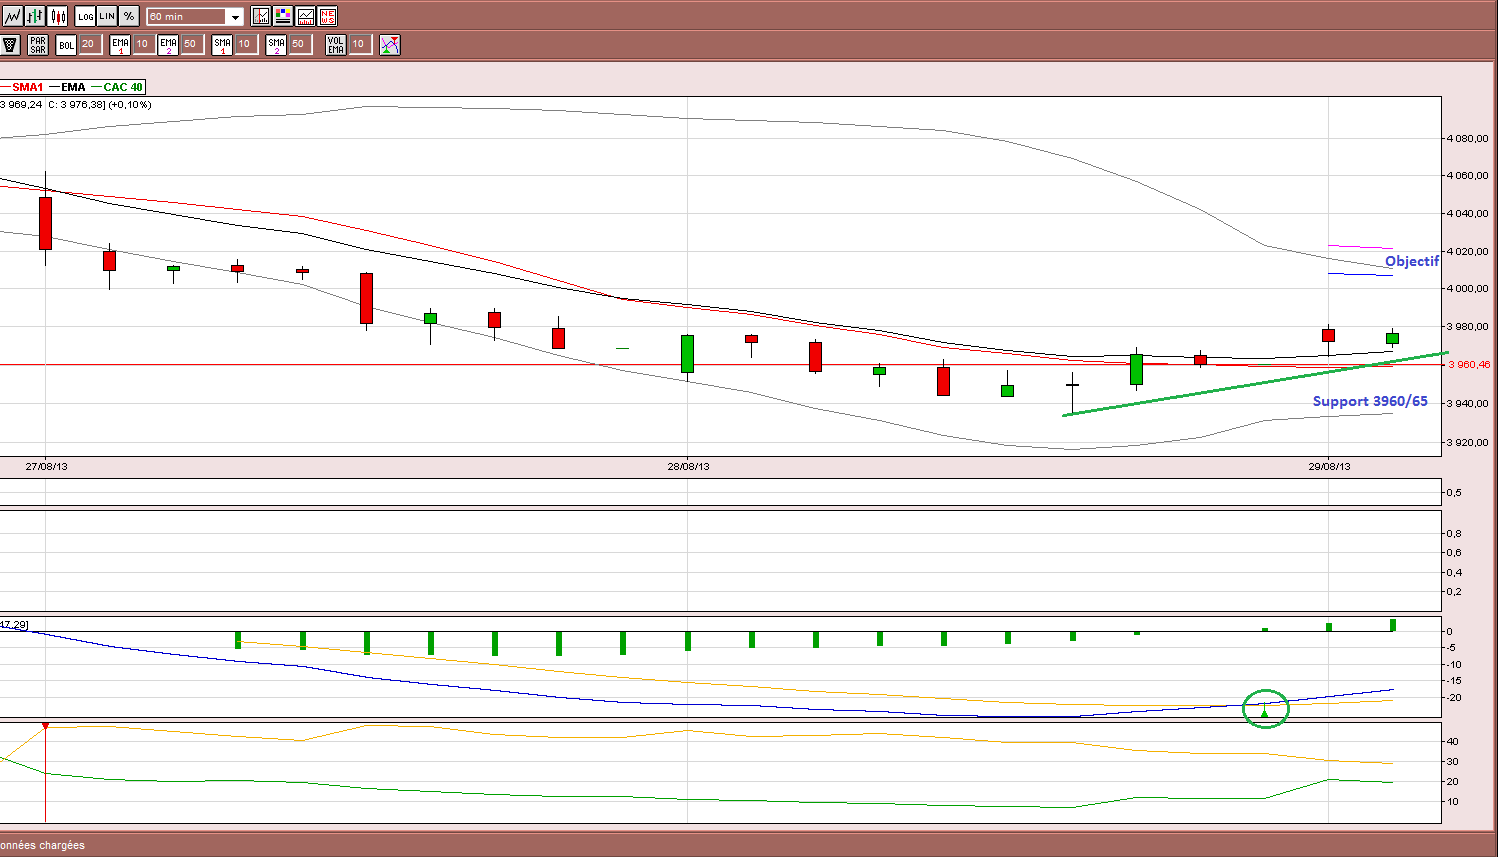The width and height of the screenshot is (1498, 857).
Task: Select LOG scale button
Action: click(x=85, y=16)
